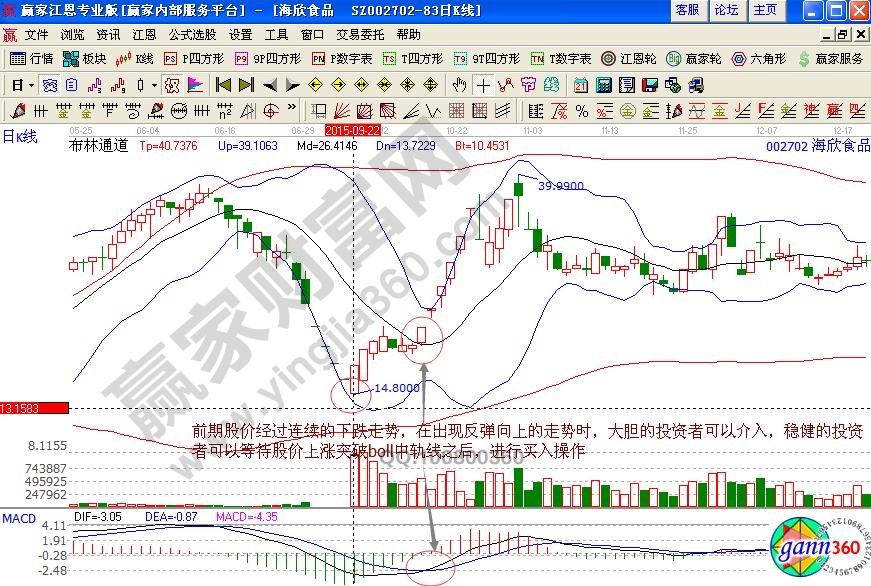Open the 资讯 menu
The height and width of the screenshot is (586, 871).
[108, 34]
